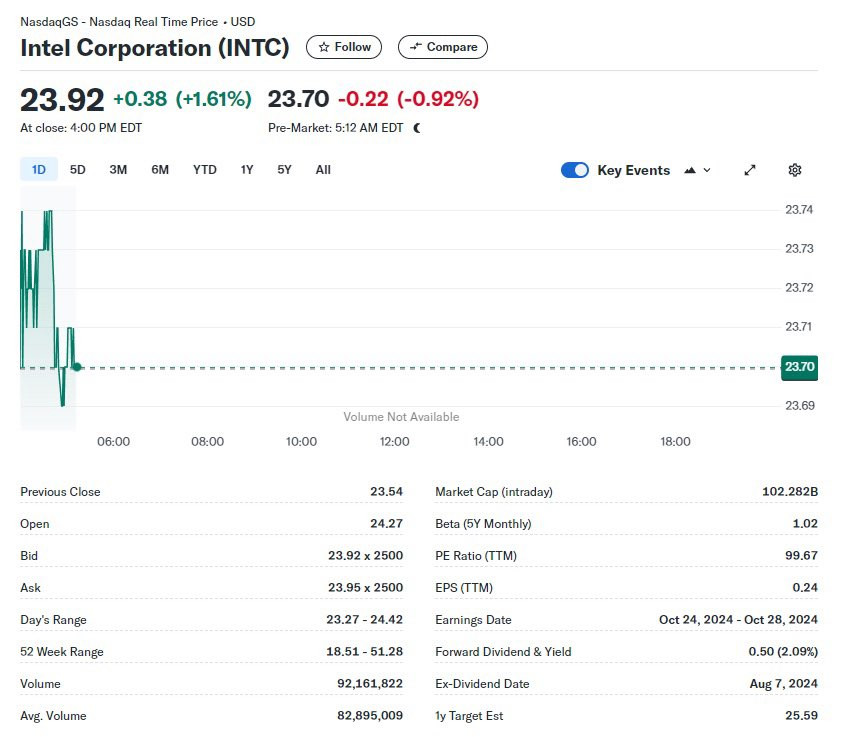The height and width of the screenshot is (737, 841).
Task: Select the 1Y chart range
Action: (246, 169)
